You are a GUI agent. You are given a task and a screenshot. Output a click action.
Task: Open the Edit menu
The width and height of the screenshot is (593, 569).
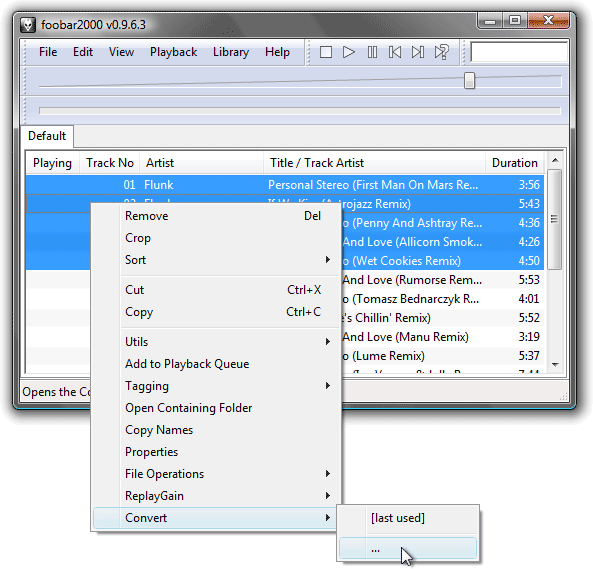coord(83,52)
